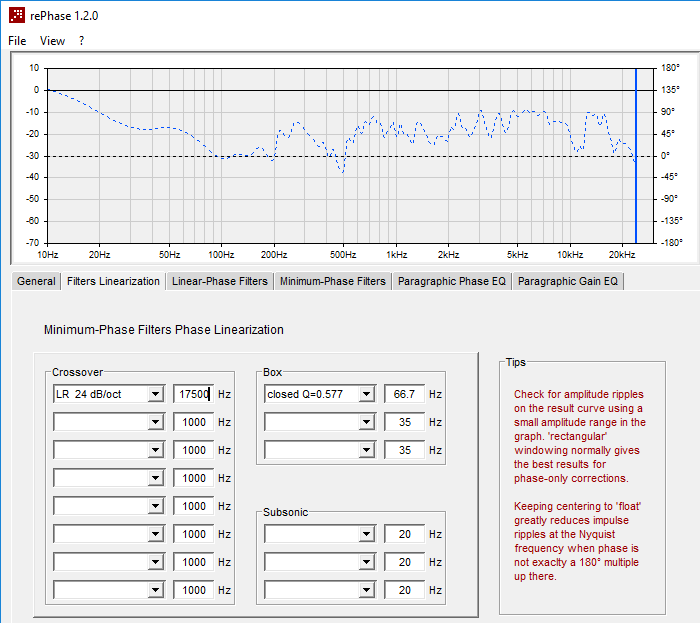Expand the second Box type dropdown
This screenshot has width=700, height=623.
tap(367, 422)
